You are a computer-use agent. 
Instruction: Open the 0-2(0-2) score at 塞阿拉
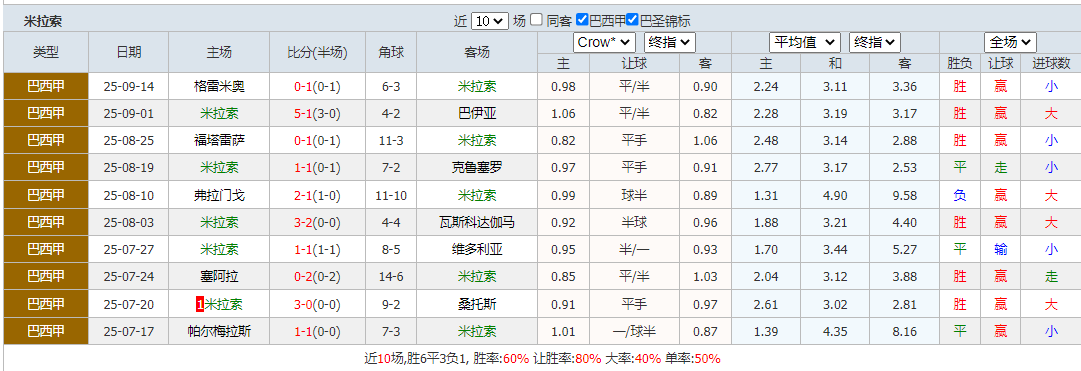point(317,277)
